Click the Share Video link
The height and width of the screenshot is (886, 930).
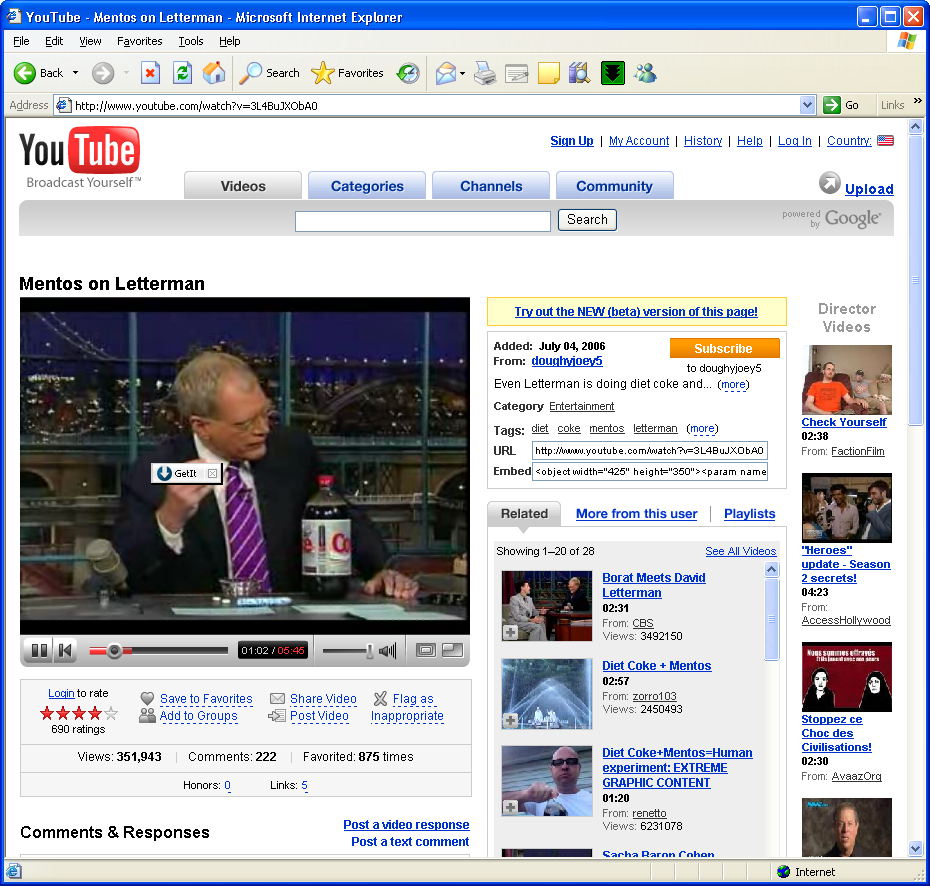click(x=323, y=699)
